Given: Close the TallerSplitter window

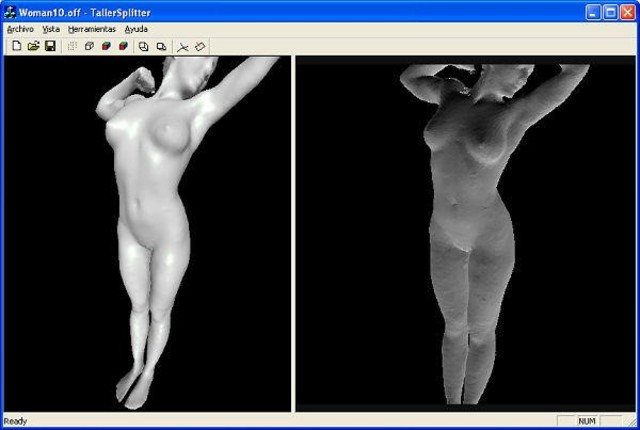Looking at the screenshot, I should [x=628, y=12].
